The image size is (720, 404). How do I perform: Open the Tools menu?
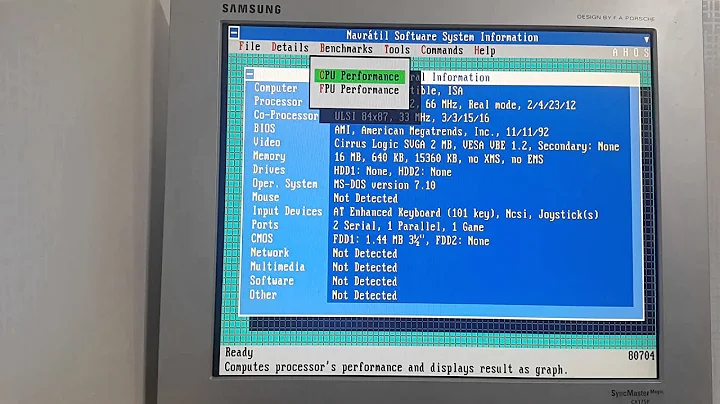tap(397, 50)
